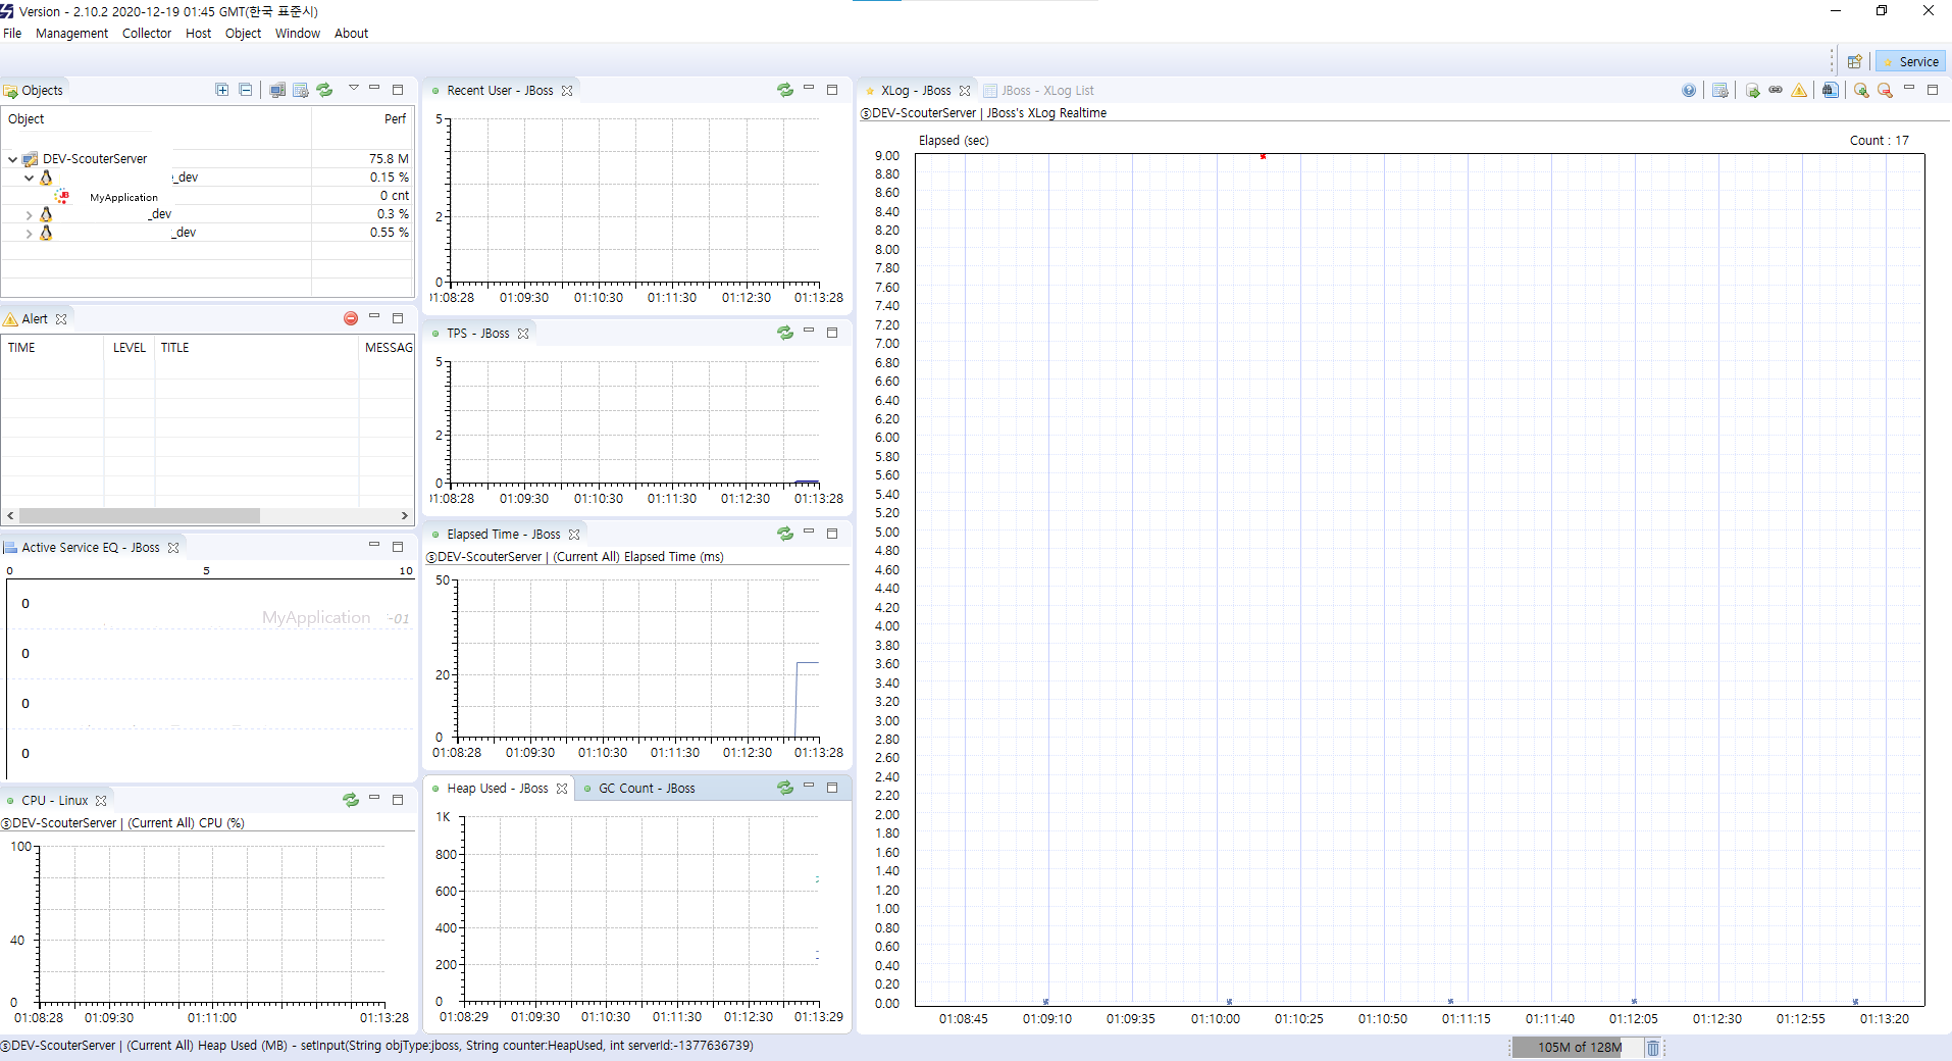
Task: Close the Recent User - JBoss tab
Action: click(x=567, y=90)
